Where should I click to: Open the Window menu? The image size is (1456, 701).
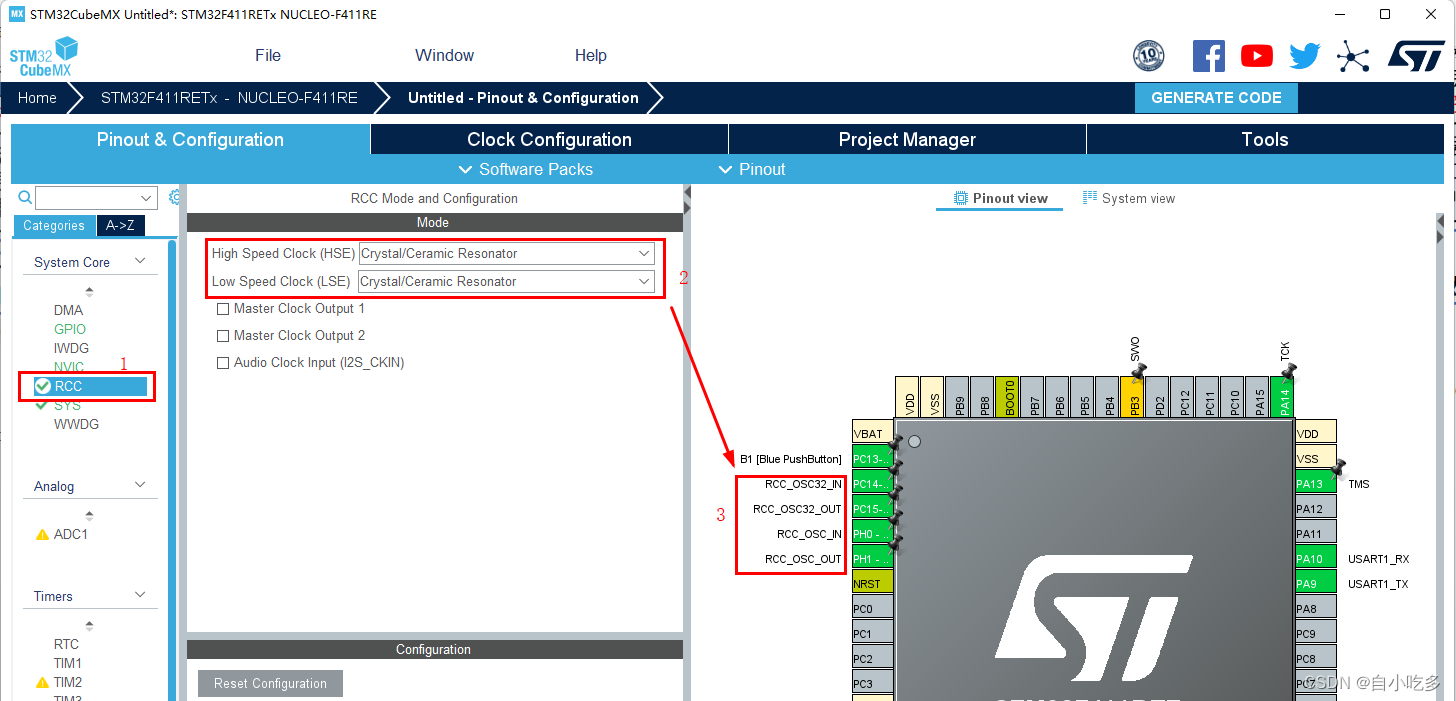point(445,55)
